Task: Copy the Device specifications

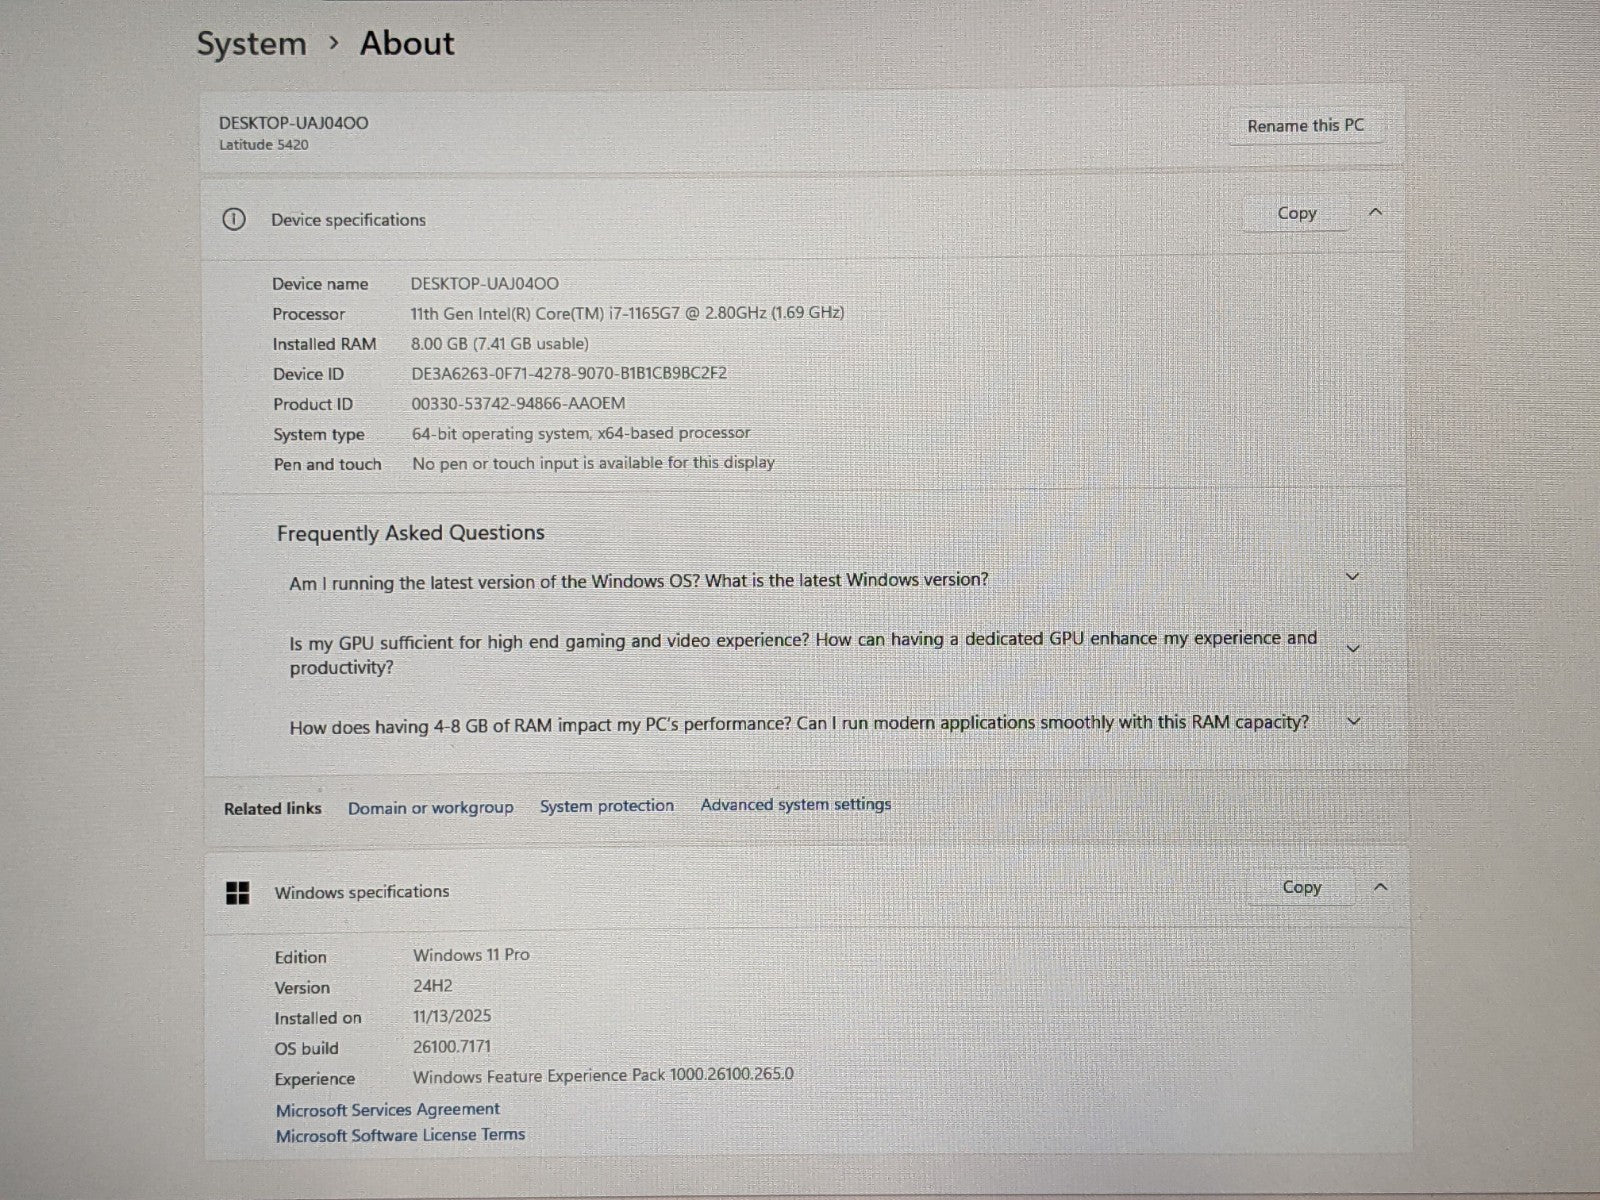Action: pos(1296,213)
